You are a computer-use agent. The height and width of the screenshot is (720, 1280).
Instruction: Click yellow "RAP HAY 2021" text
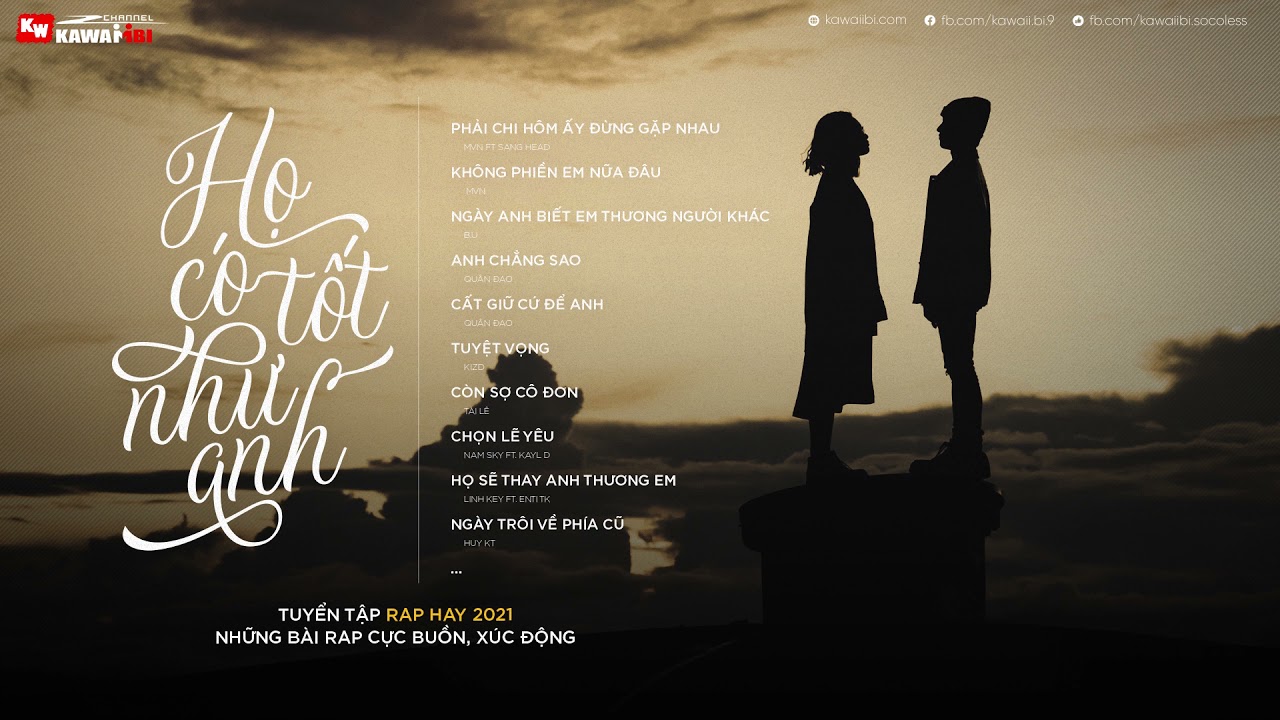point(449,614)
